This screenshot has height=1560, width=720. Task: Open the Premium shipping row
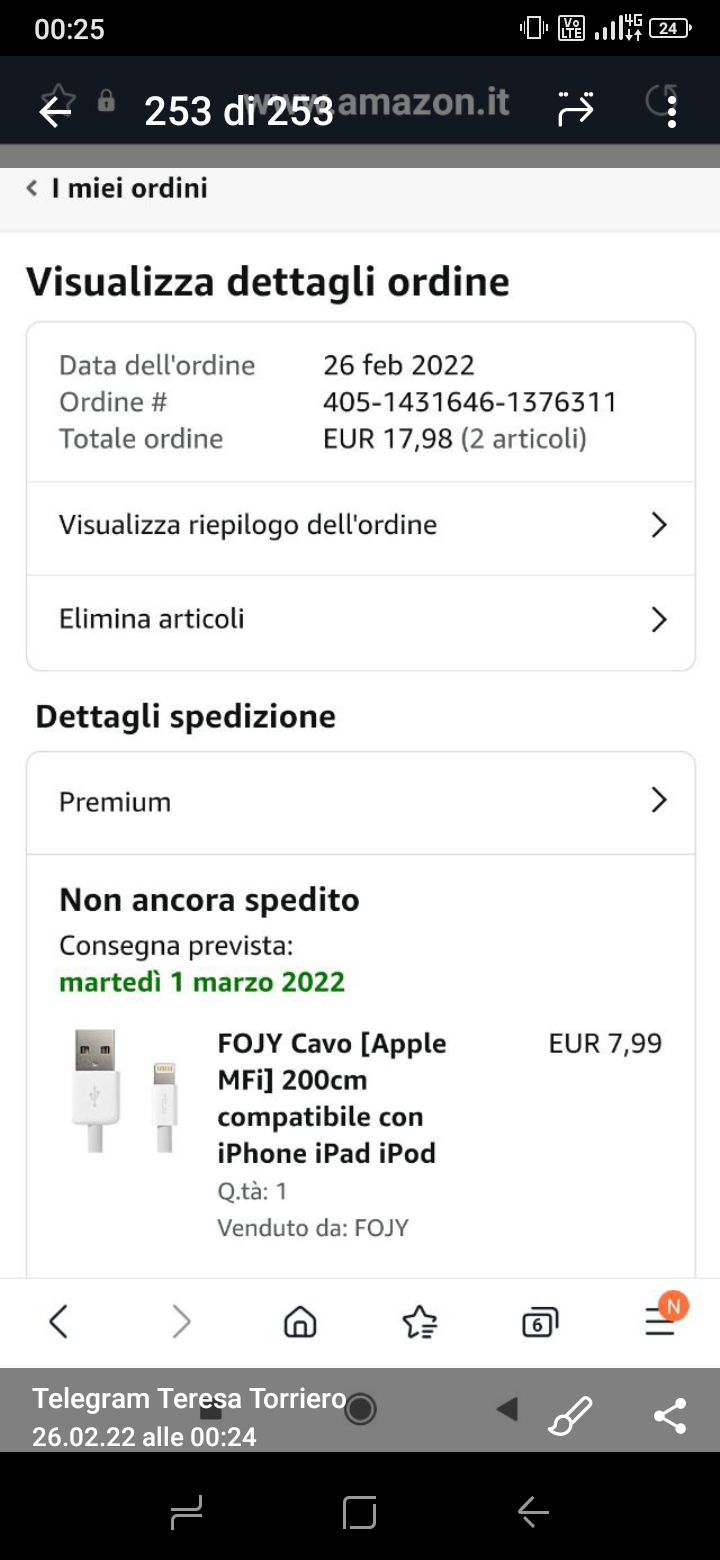300,802
